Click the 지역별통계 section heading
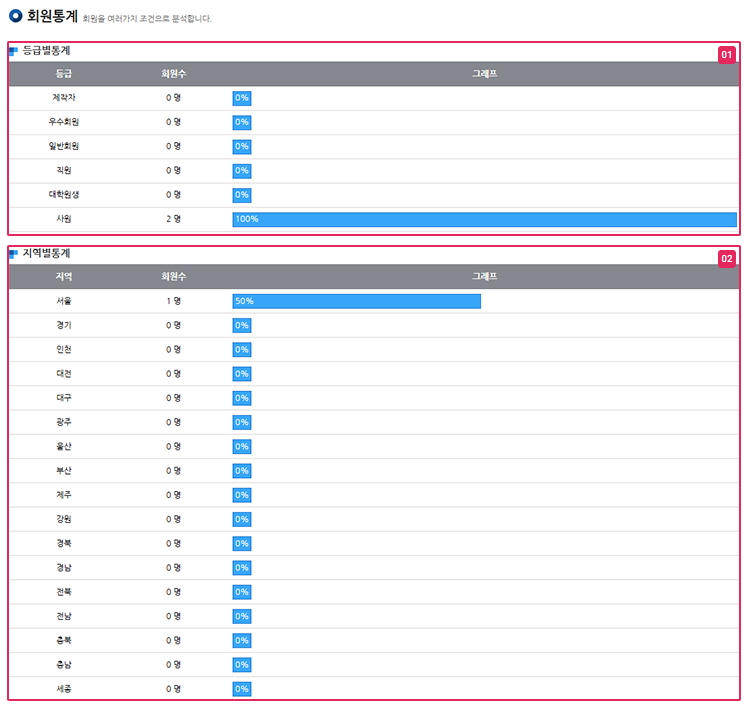The width and height of the screenshot is (750, 711). click(x=46, y=253)
